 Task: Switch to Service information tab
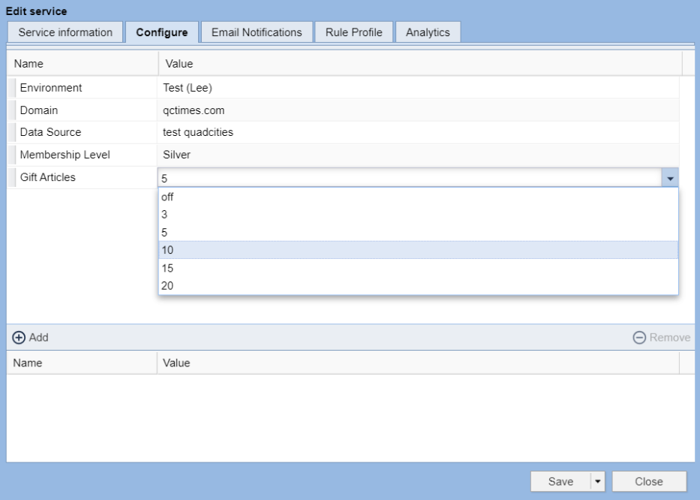pyautogui.click(x=65, y=32)
